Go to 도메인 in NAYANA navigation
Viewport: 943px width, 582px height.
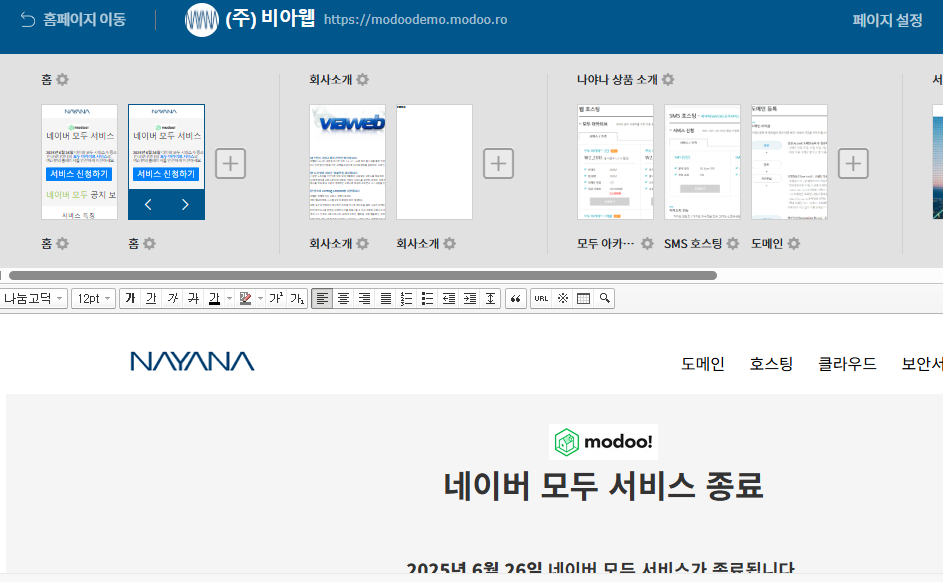702,364
